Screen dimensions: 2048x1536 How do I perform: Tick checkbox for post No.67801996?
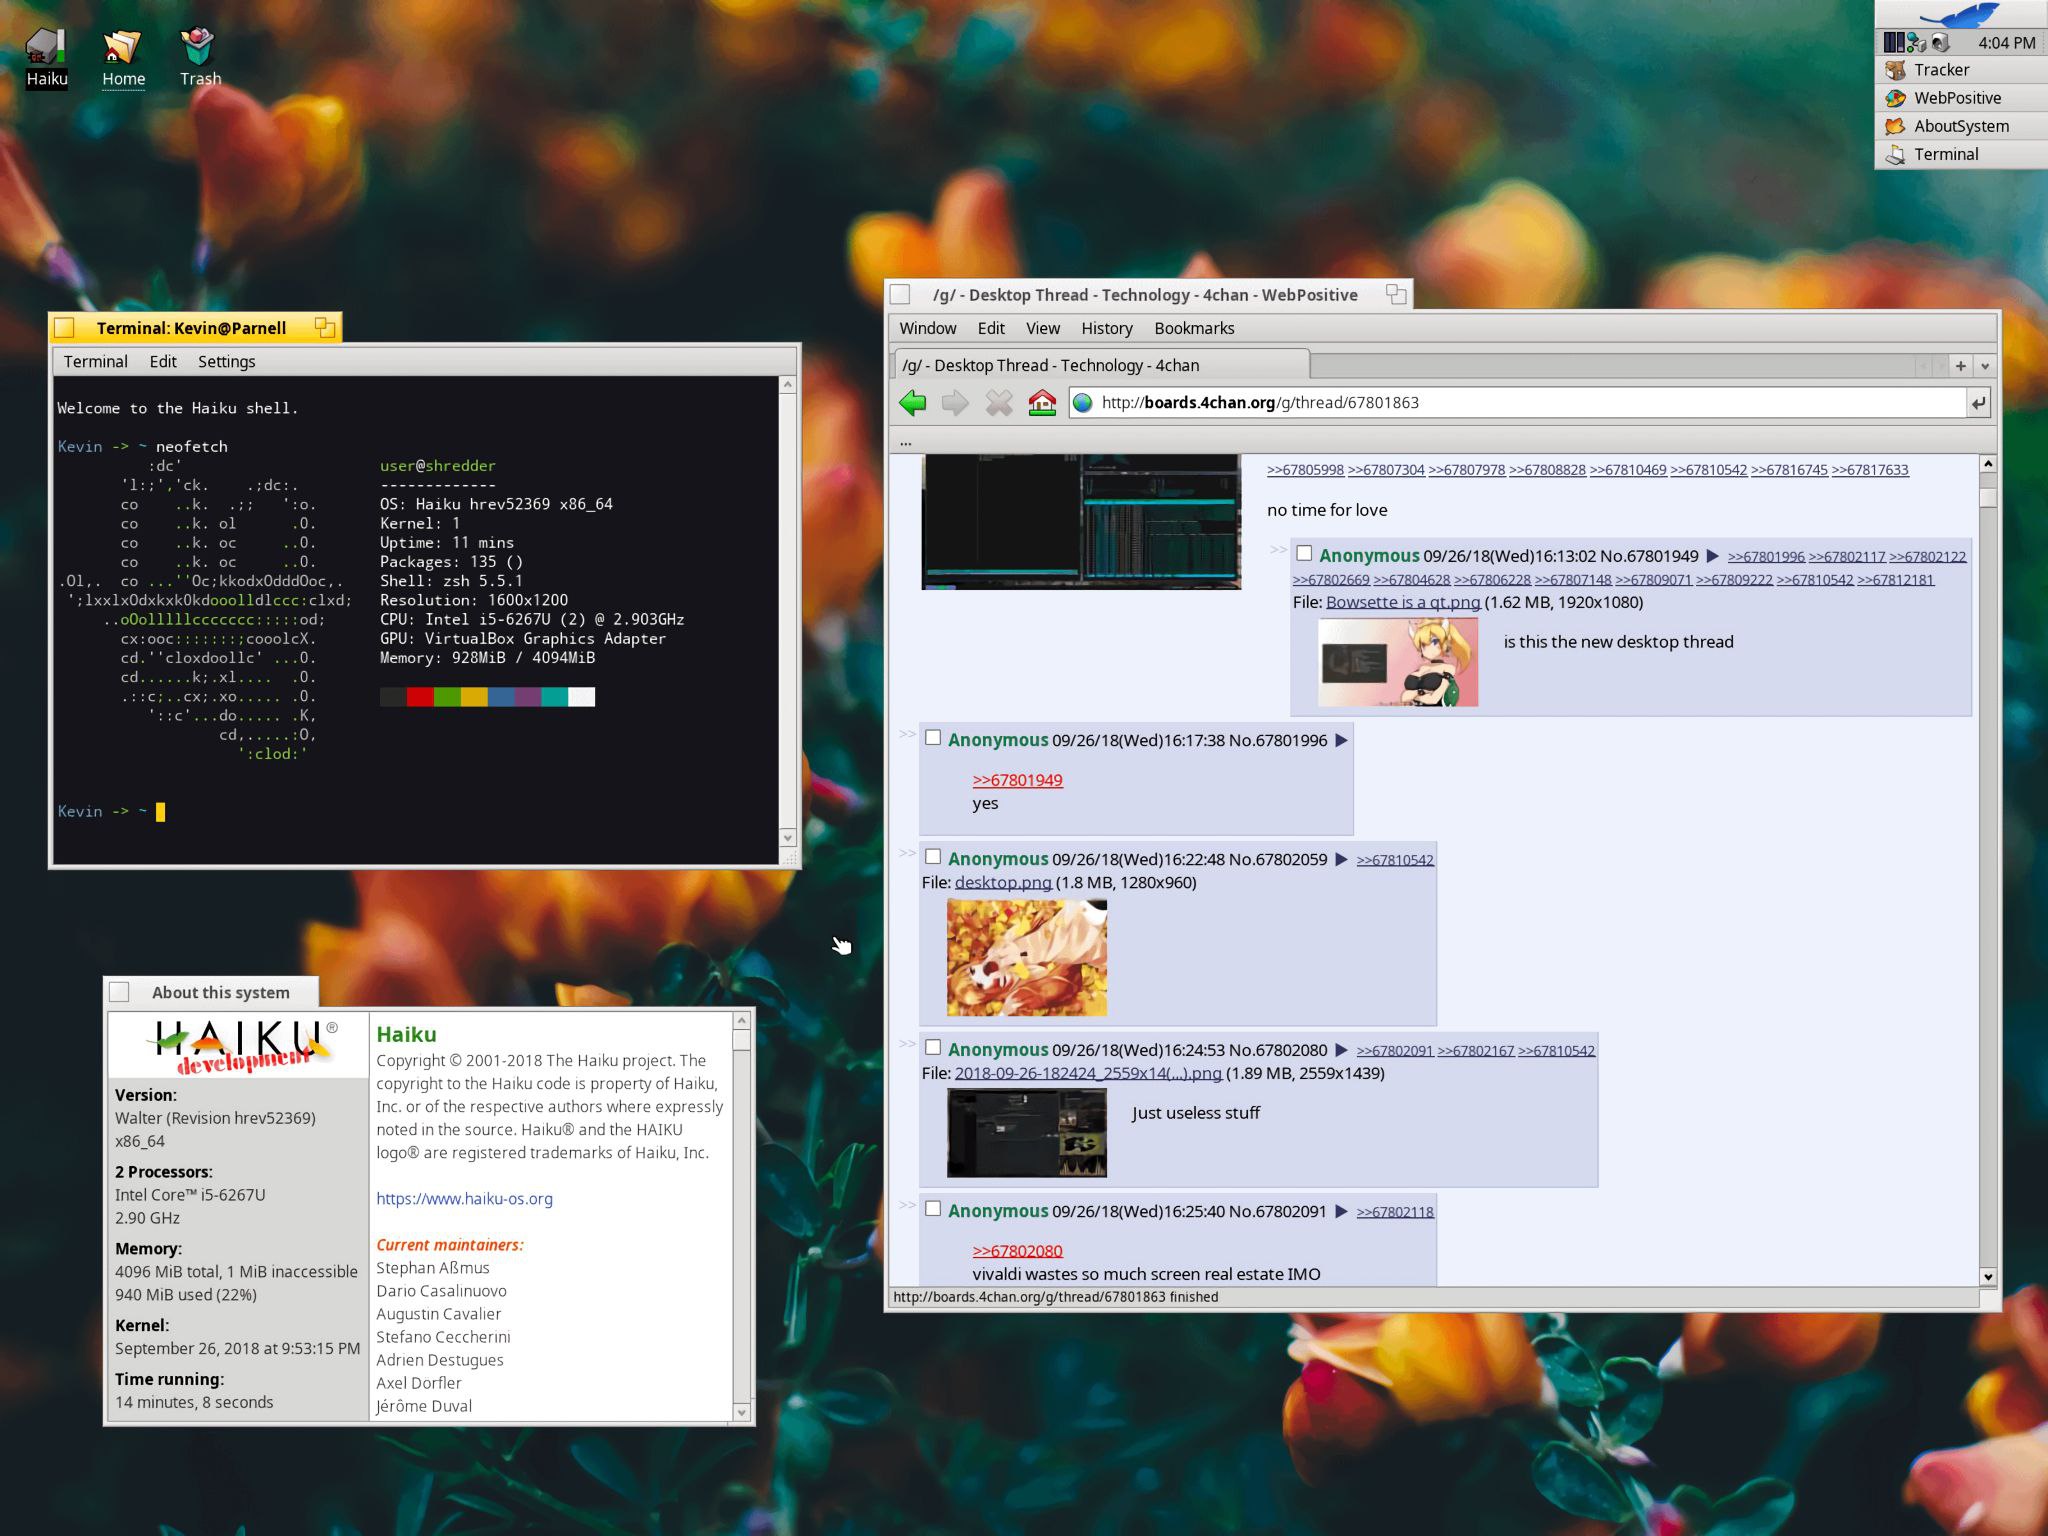[933, 738]
